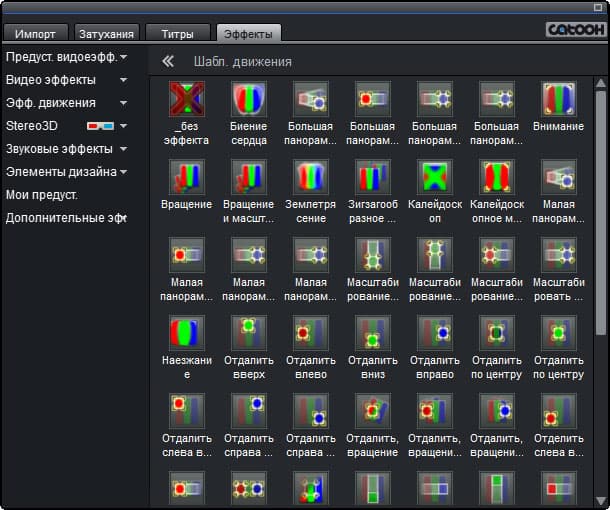Open the Stereo3D dropdown arrow

point(123,126)
